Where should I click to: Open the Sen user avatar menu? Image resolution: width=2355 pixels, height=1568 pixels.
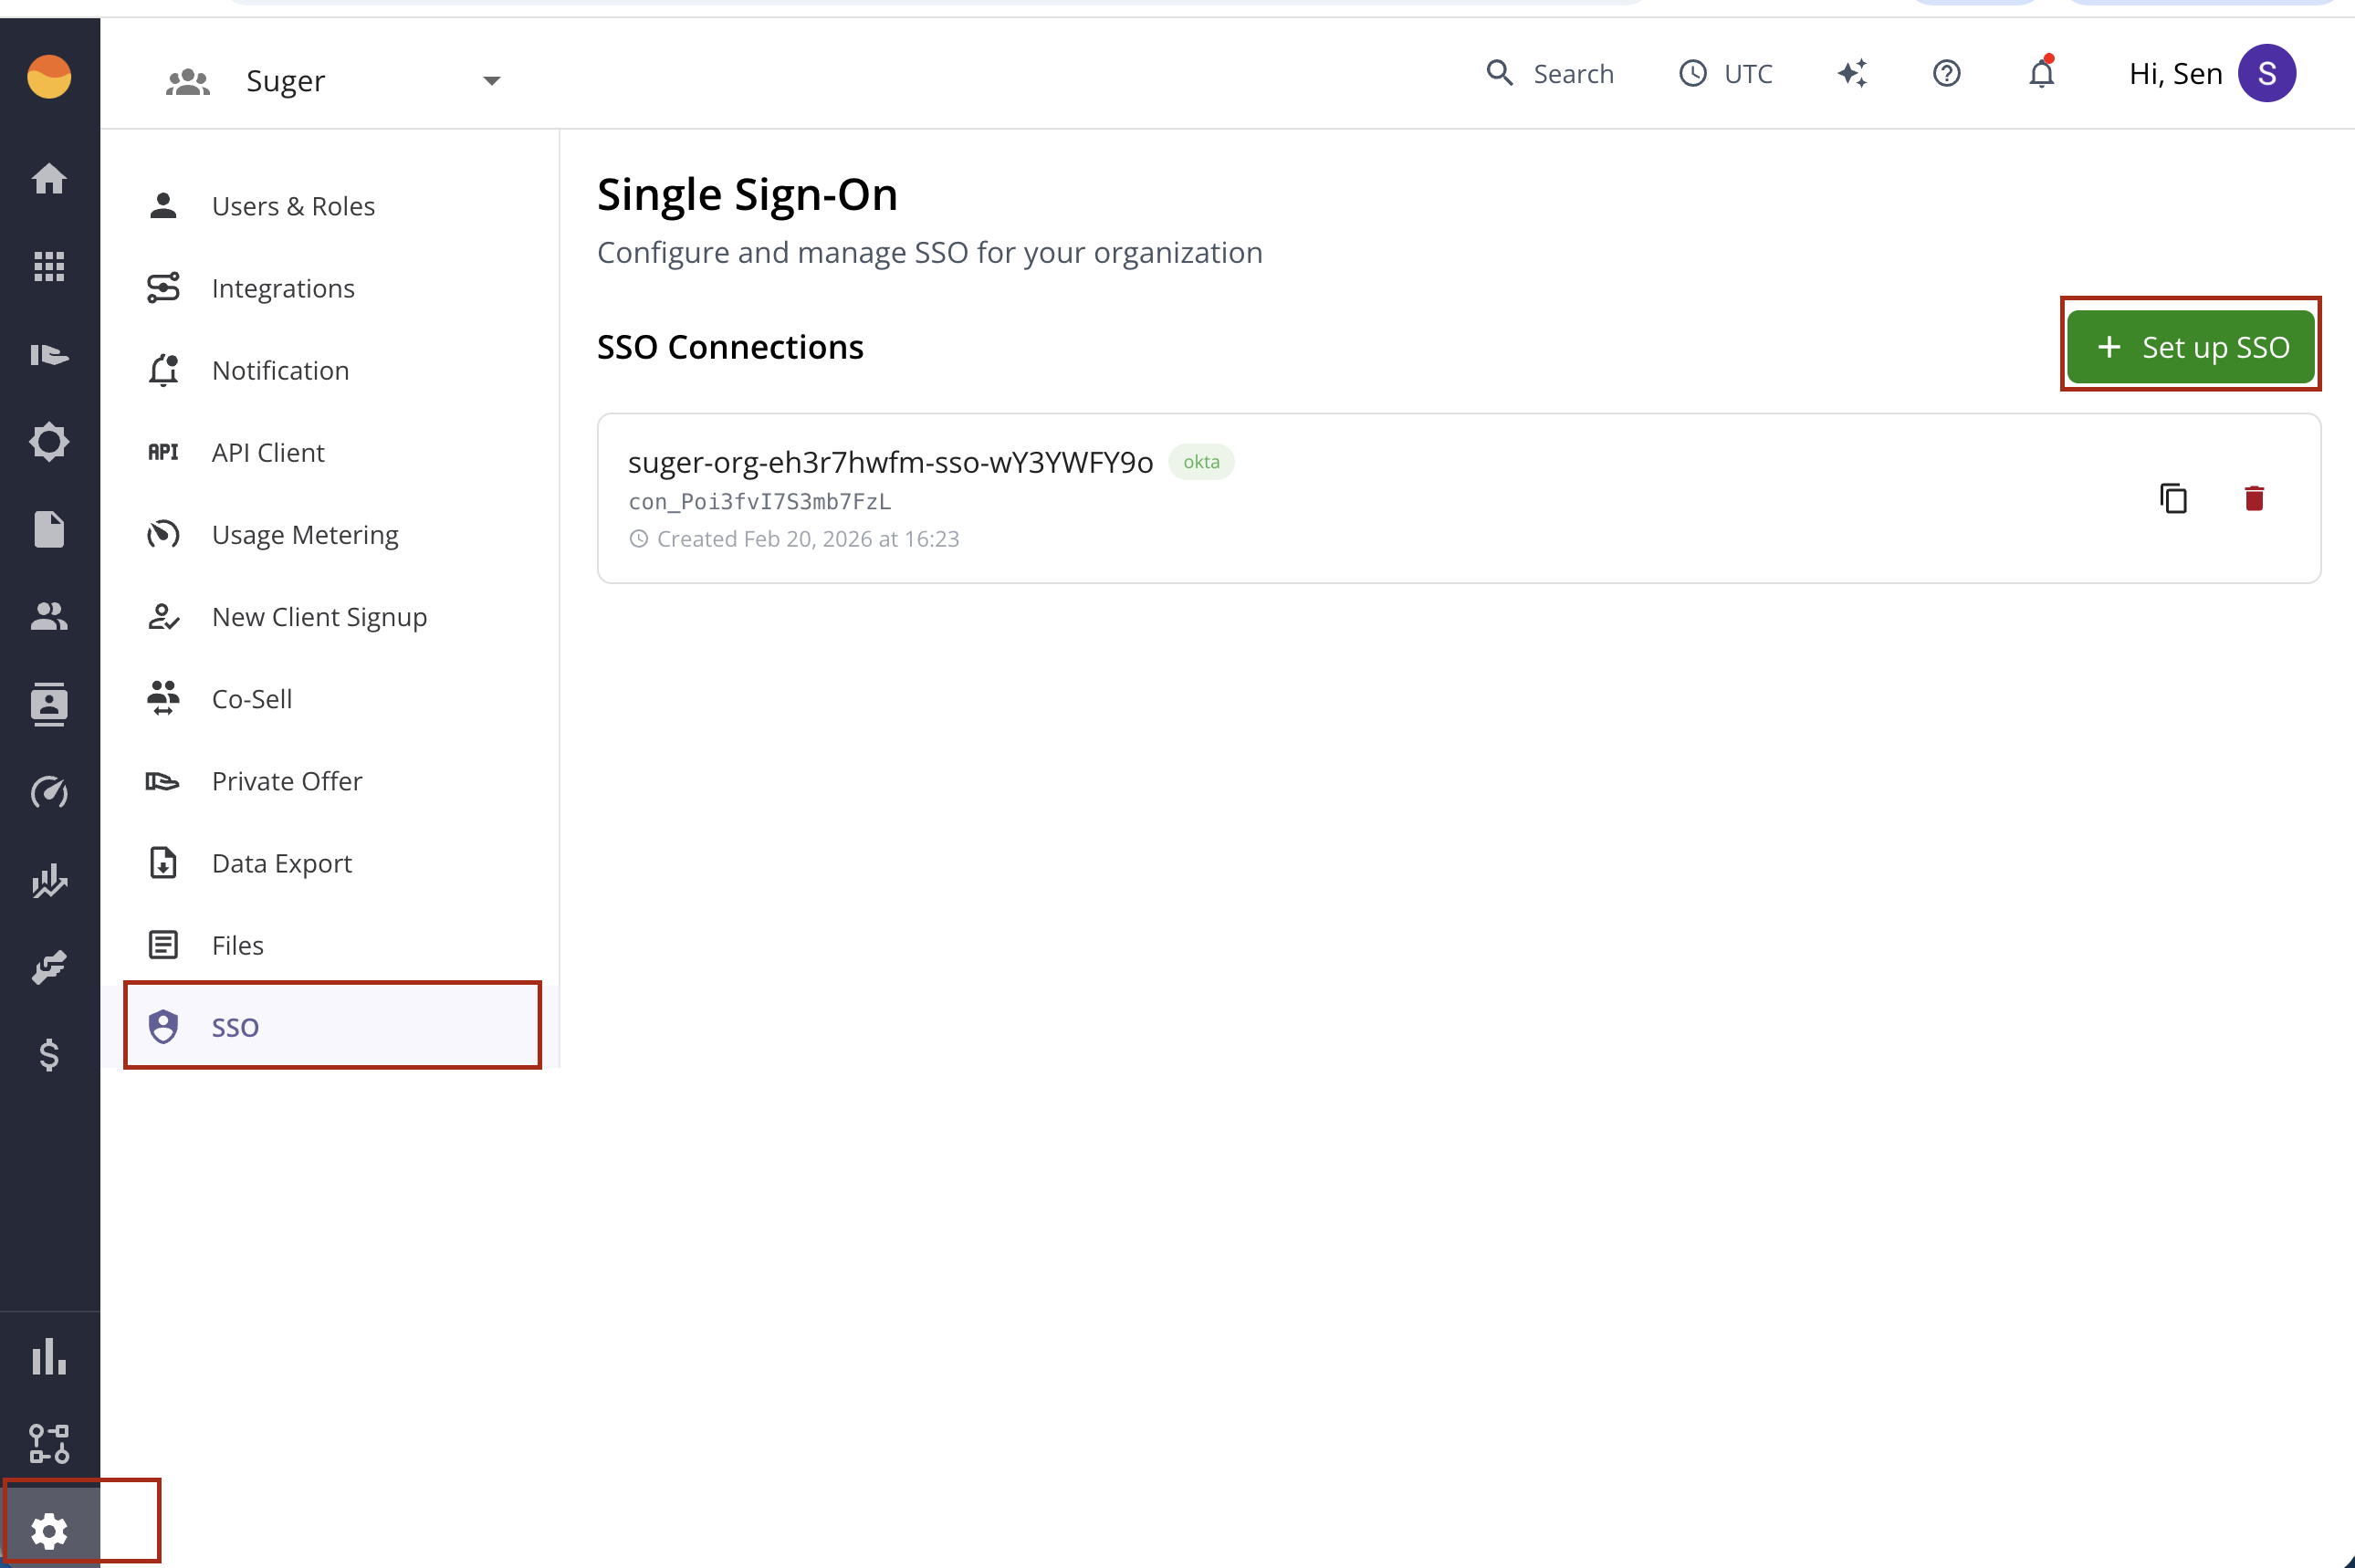2266,74
